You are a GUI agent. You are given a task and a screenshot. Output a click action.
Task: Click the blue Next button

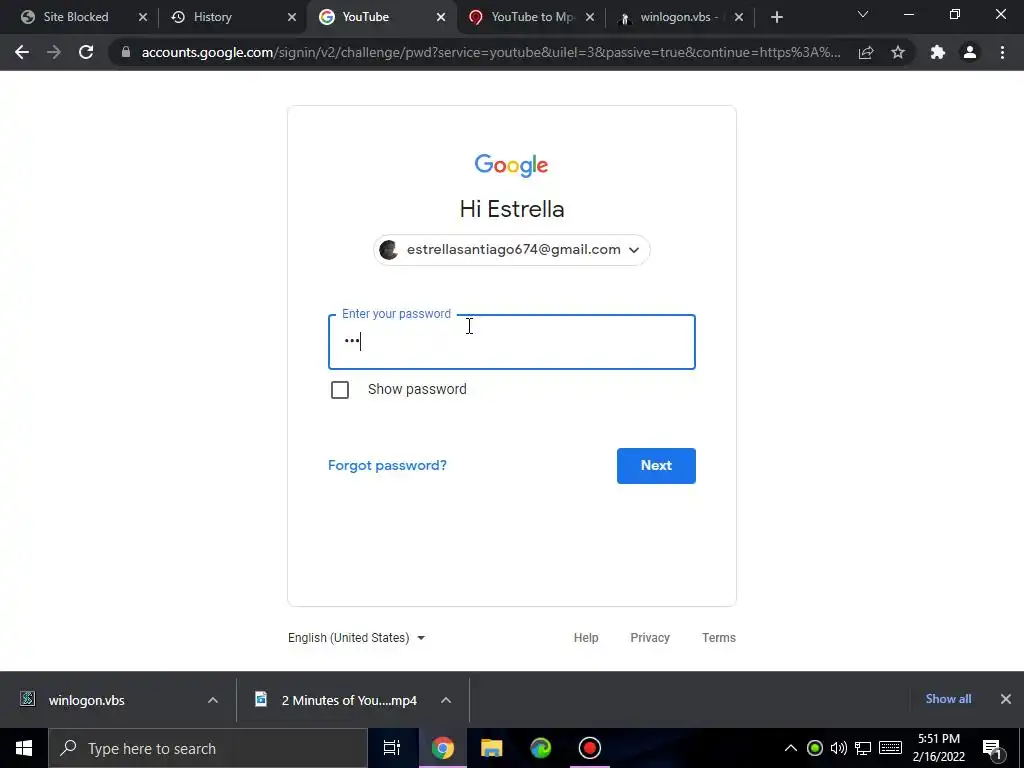tap(656, 466)
